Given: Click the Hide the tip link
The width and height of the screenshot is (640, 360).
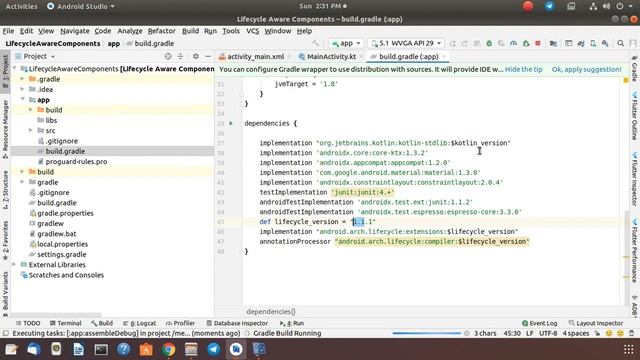Looking at the screenshot, I should tap(523, 69).
